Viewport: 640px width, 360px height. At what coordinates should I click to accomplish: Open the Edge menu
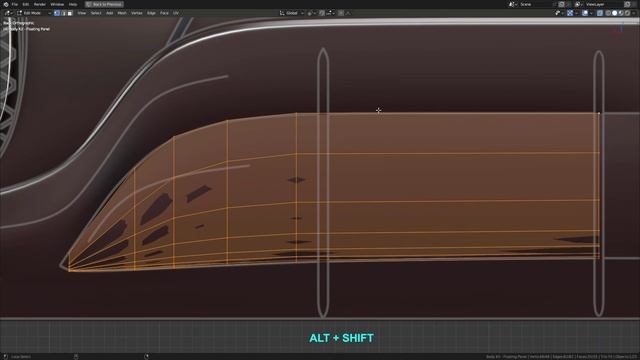pyautogui.click(x=151, y=13)
